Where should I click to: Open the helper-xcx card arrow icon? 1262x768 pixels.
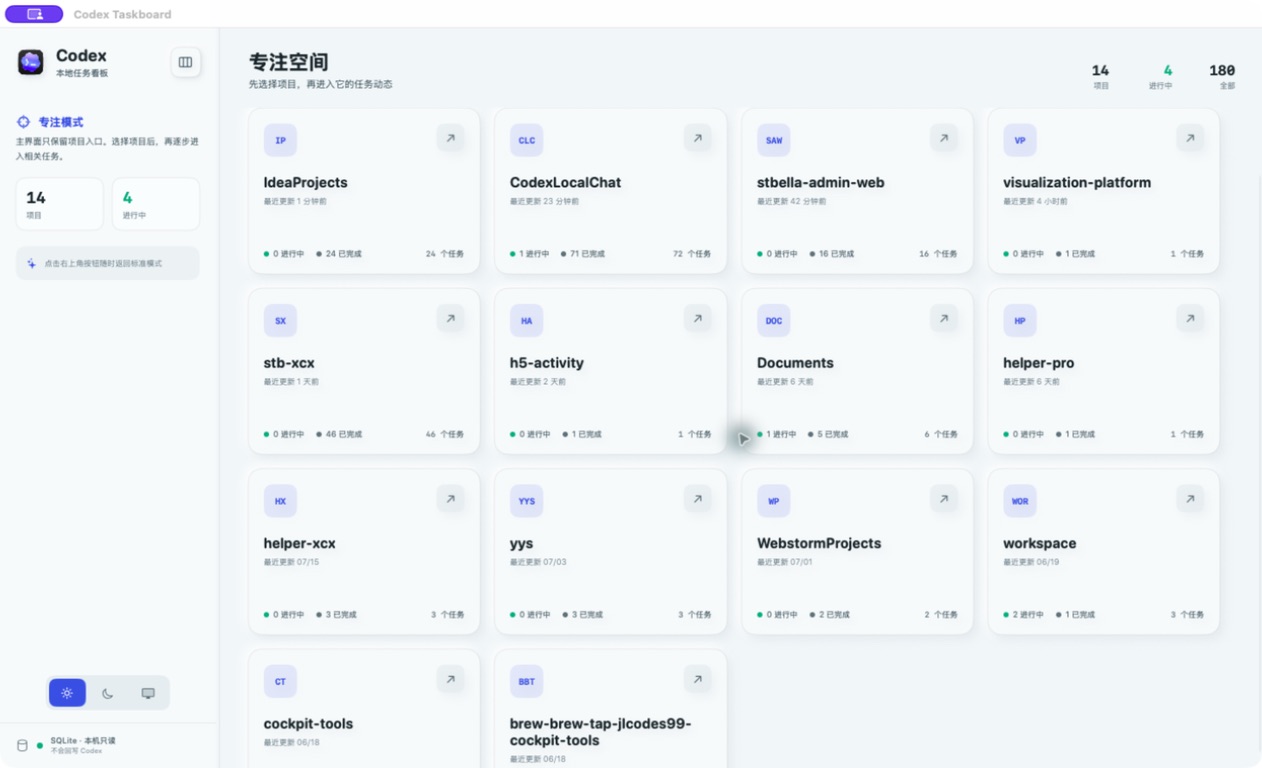click(x=451, y=499)
